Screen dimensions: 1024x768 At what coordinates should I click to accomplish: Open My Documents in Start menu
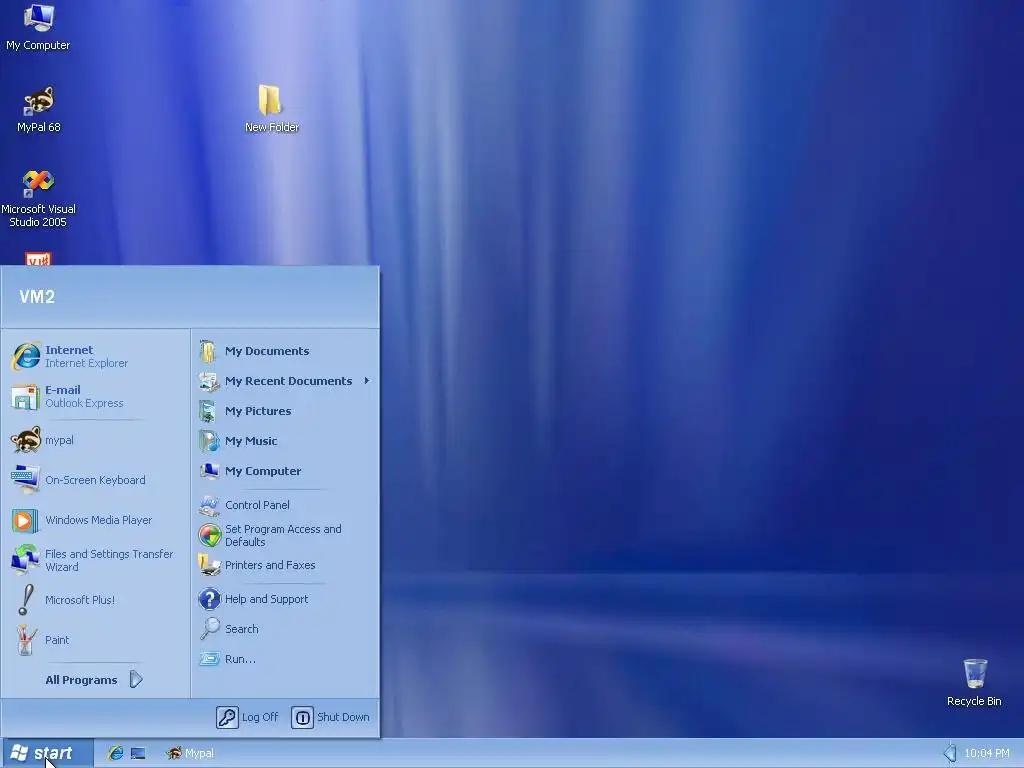point(285,351)
